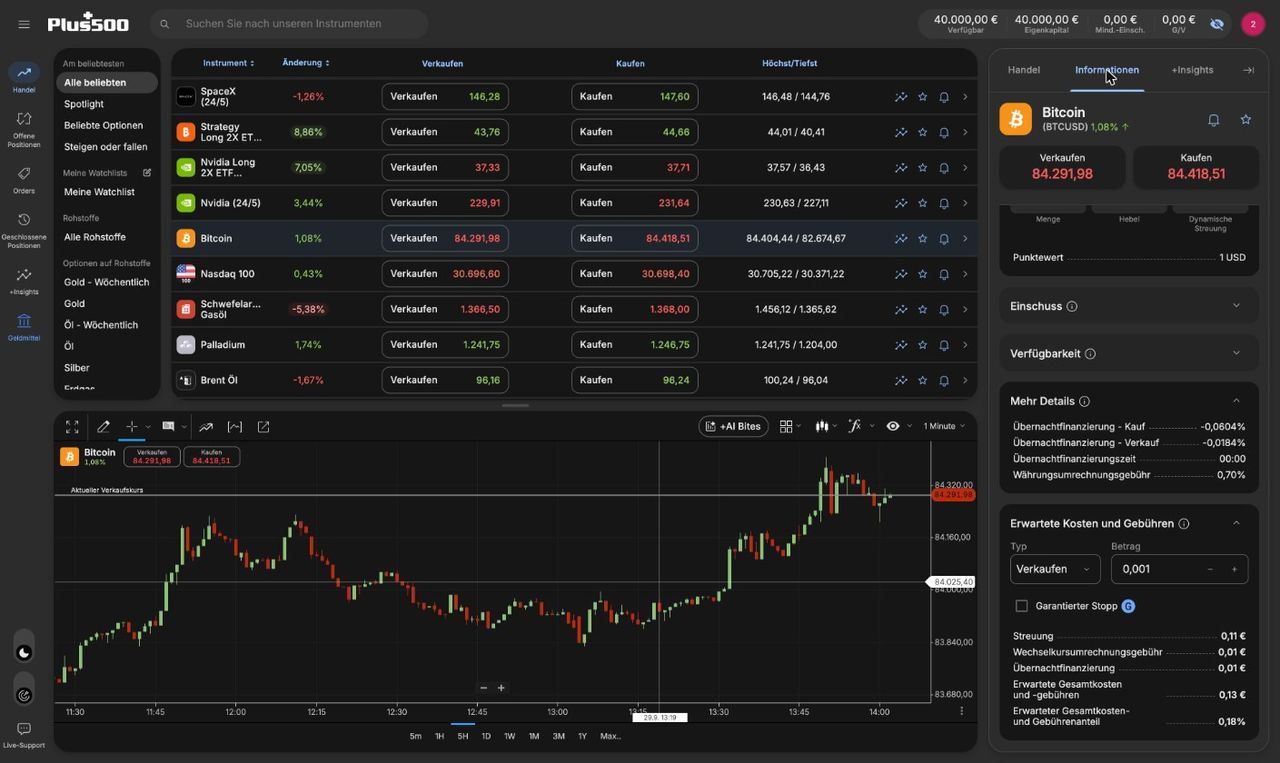Select the crosshair cursor tool
Image resolution: width=1280 pixels, height=763 pixels.
(131, 427)
